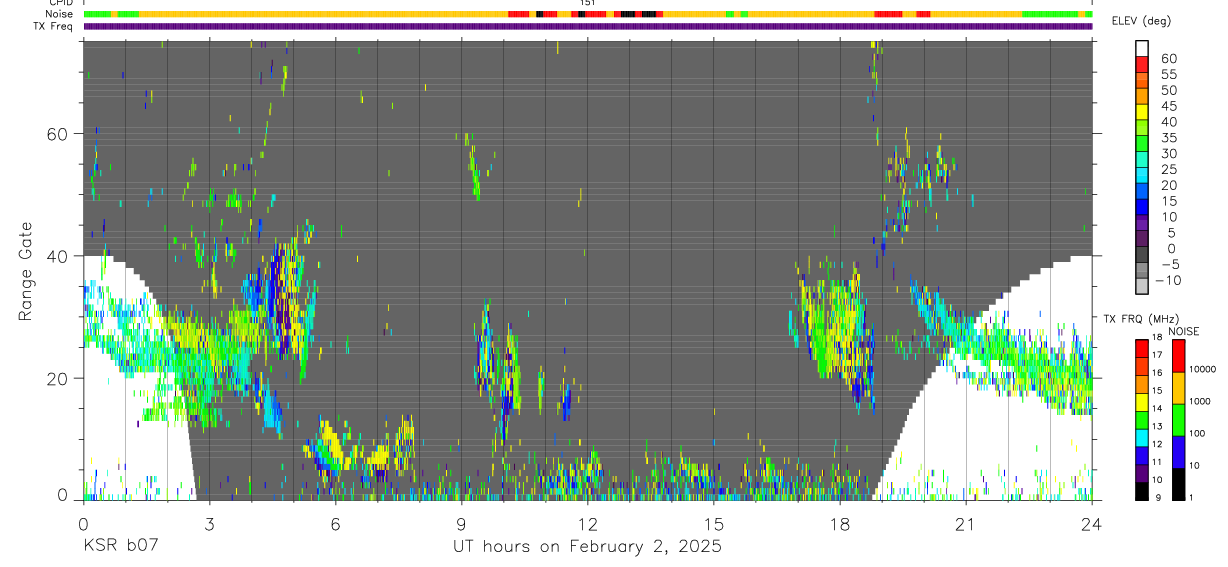Screen dimensions: 1228x567
Task: Click the '151' CPID value at top
Action: click(588, 3)
